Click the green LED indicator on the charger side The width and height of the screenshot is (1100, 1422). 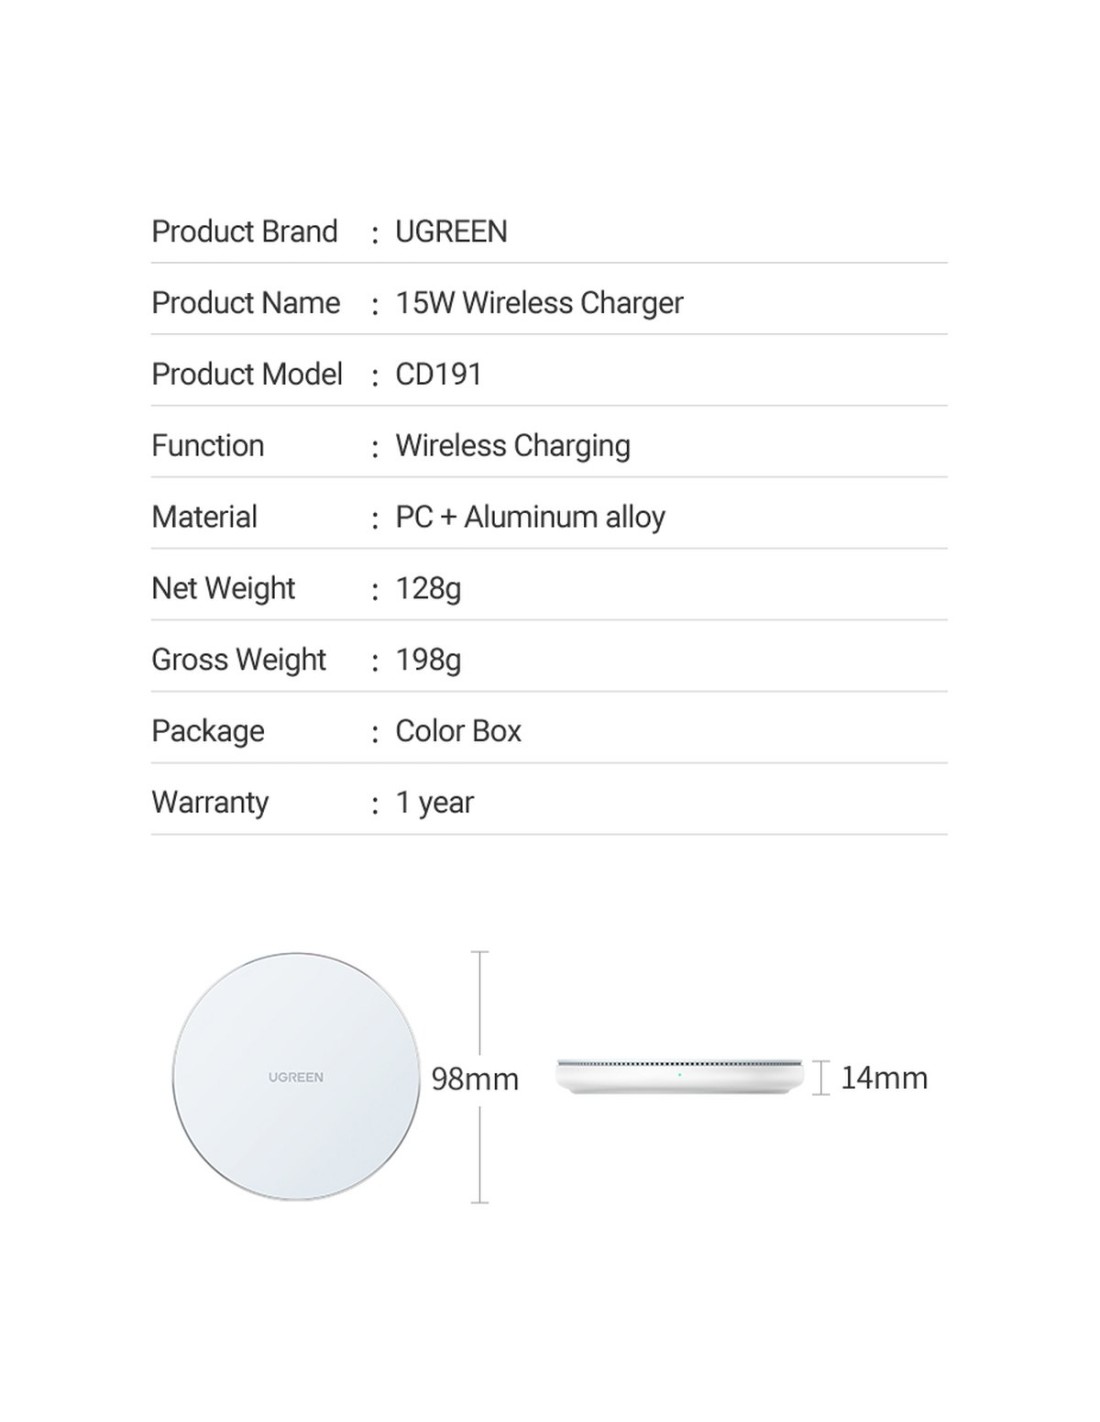(680, 1075)
